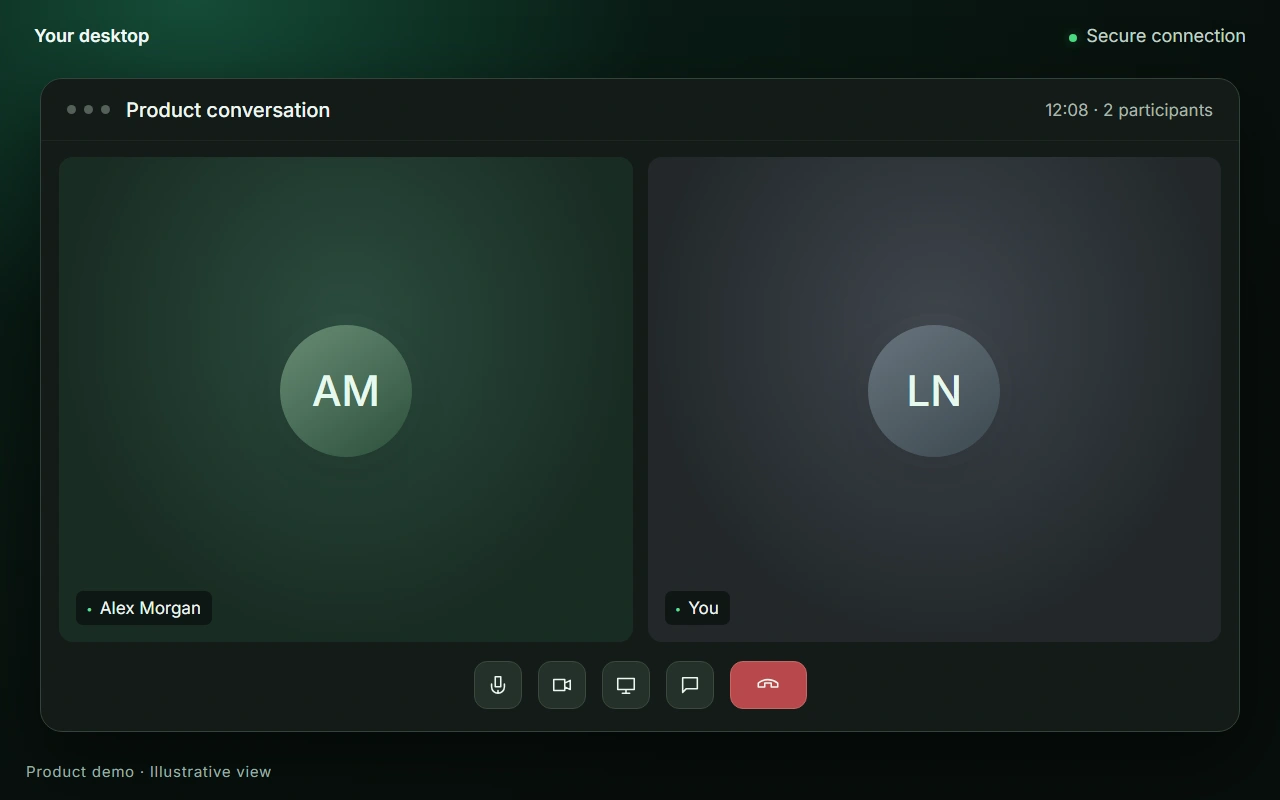
Task: Mute the microphone
Action: tap(498, 685)
